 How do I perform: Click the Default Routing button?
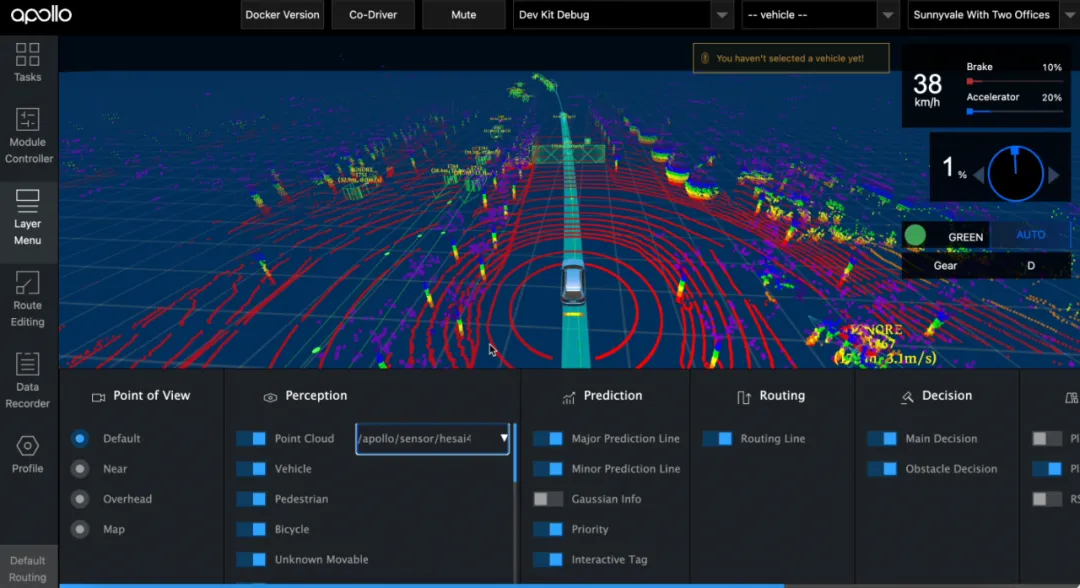click(x=28, y=568)
